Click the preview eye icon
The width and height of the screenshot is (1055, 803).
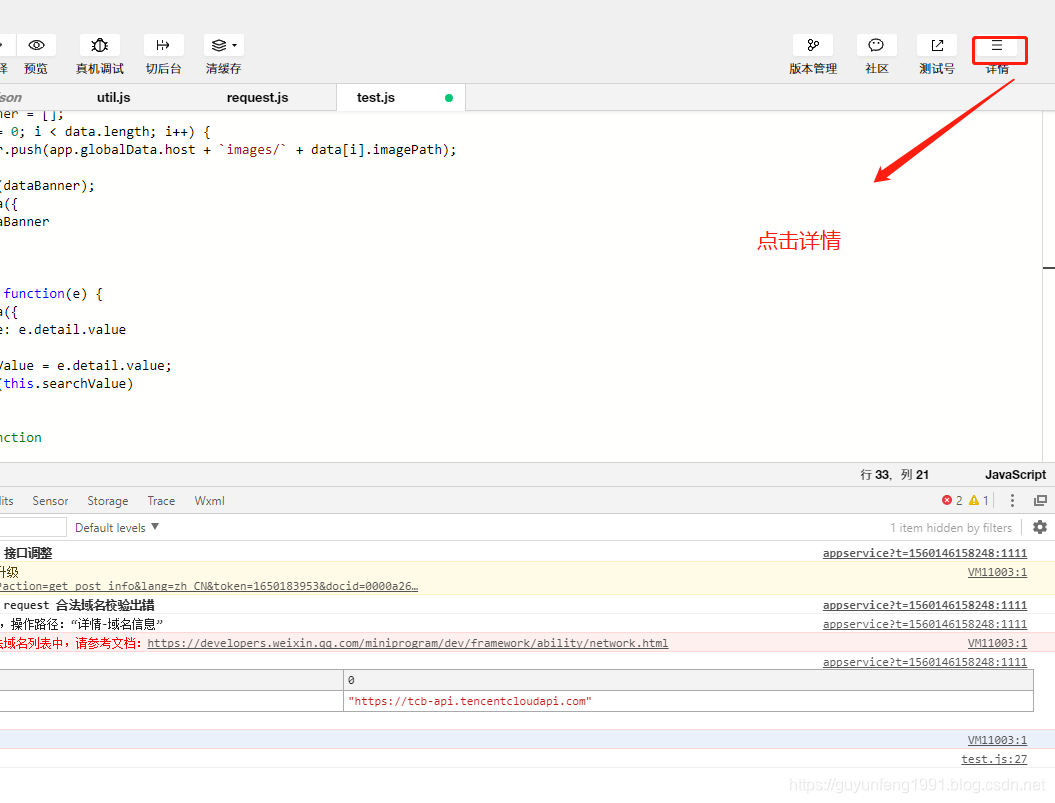tap(36, 45)
